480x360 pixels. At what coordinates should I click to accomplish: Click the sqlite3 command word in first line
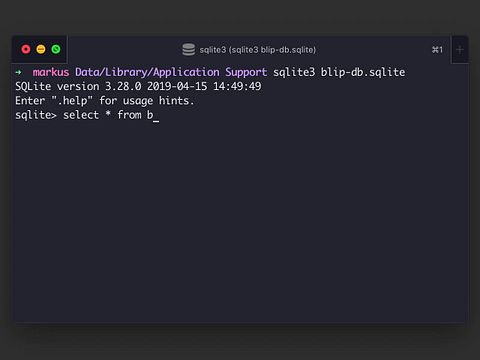point(294,72)
